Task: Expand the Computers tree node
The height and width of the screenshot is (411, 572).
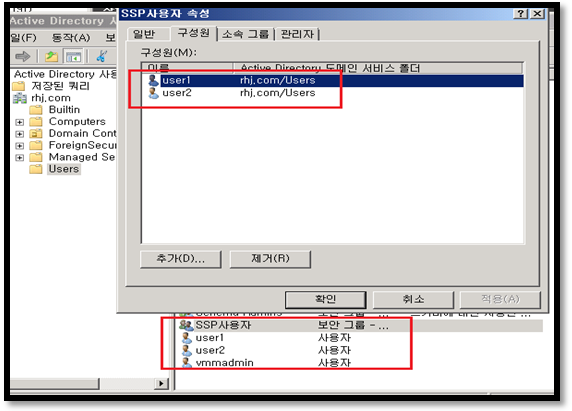Action: pyautogui.click(x=19, y=122)
